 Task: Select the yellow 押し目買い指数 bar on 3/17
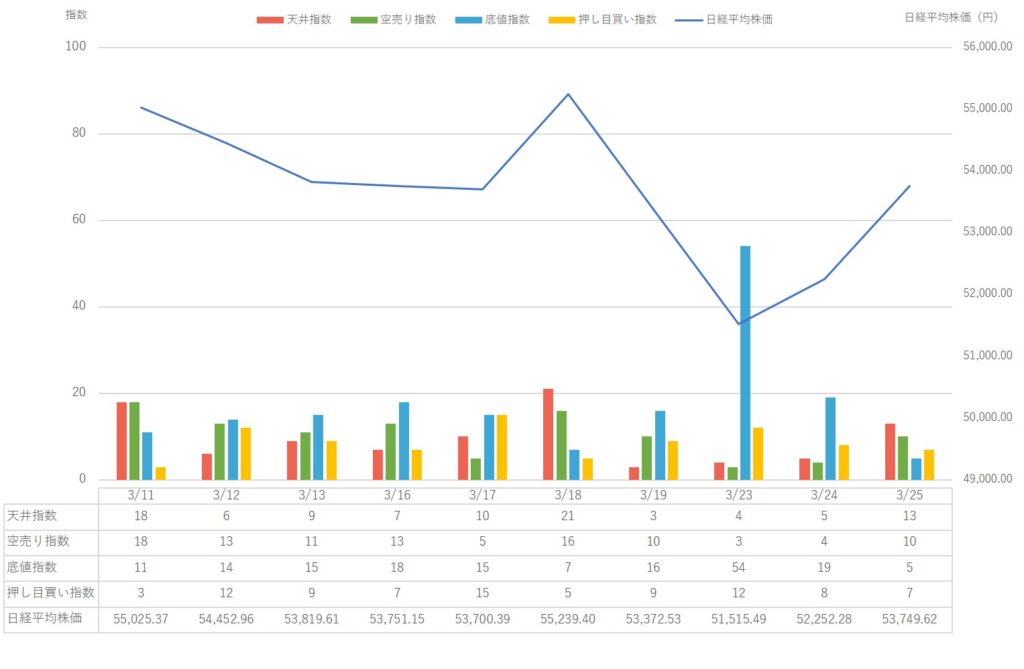click(502, 446)
